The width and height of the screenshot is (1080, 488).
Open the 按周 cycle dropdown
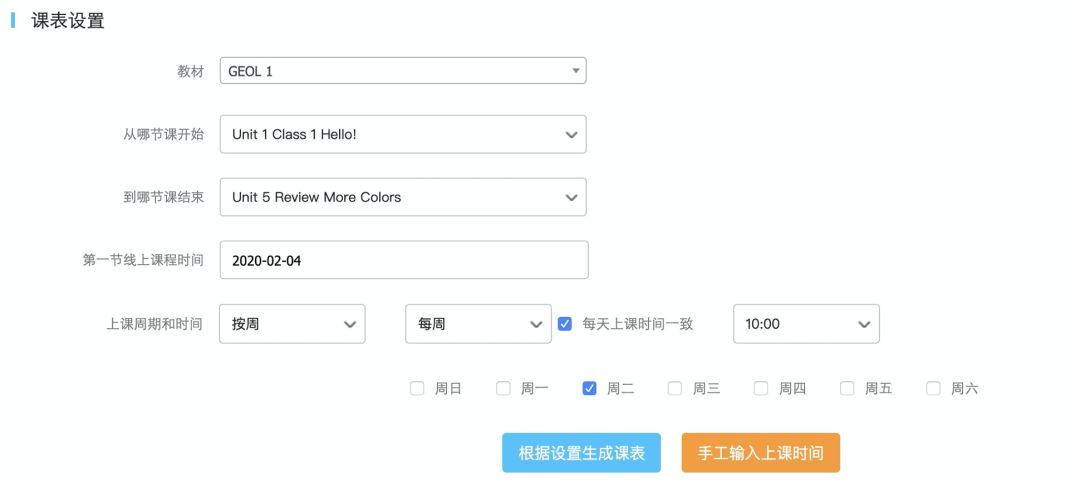(291, 324)
